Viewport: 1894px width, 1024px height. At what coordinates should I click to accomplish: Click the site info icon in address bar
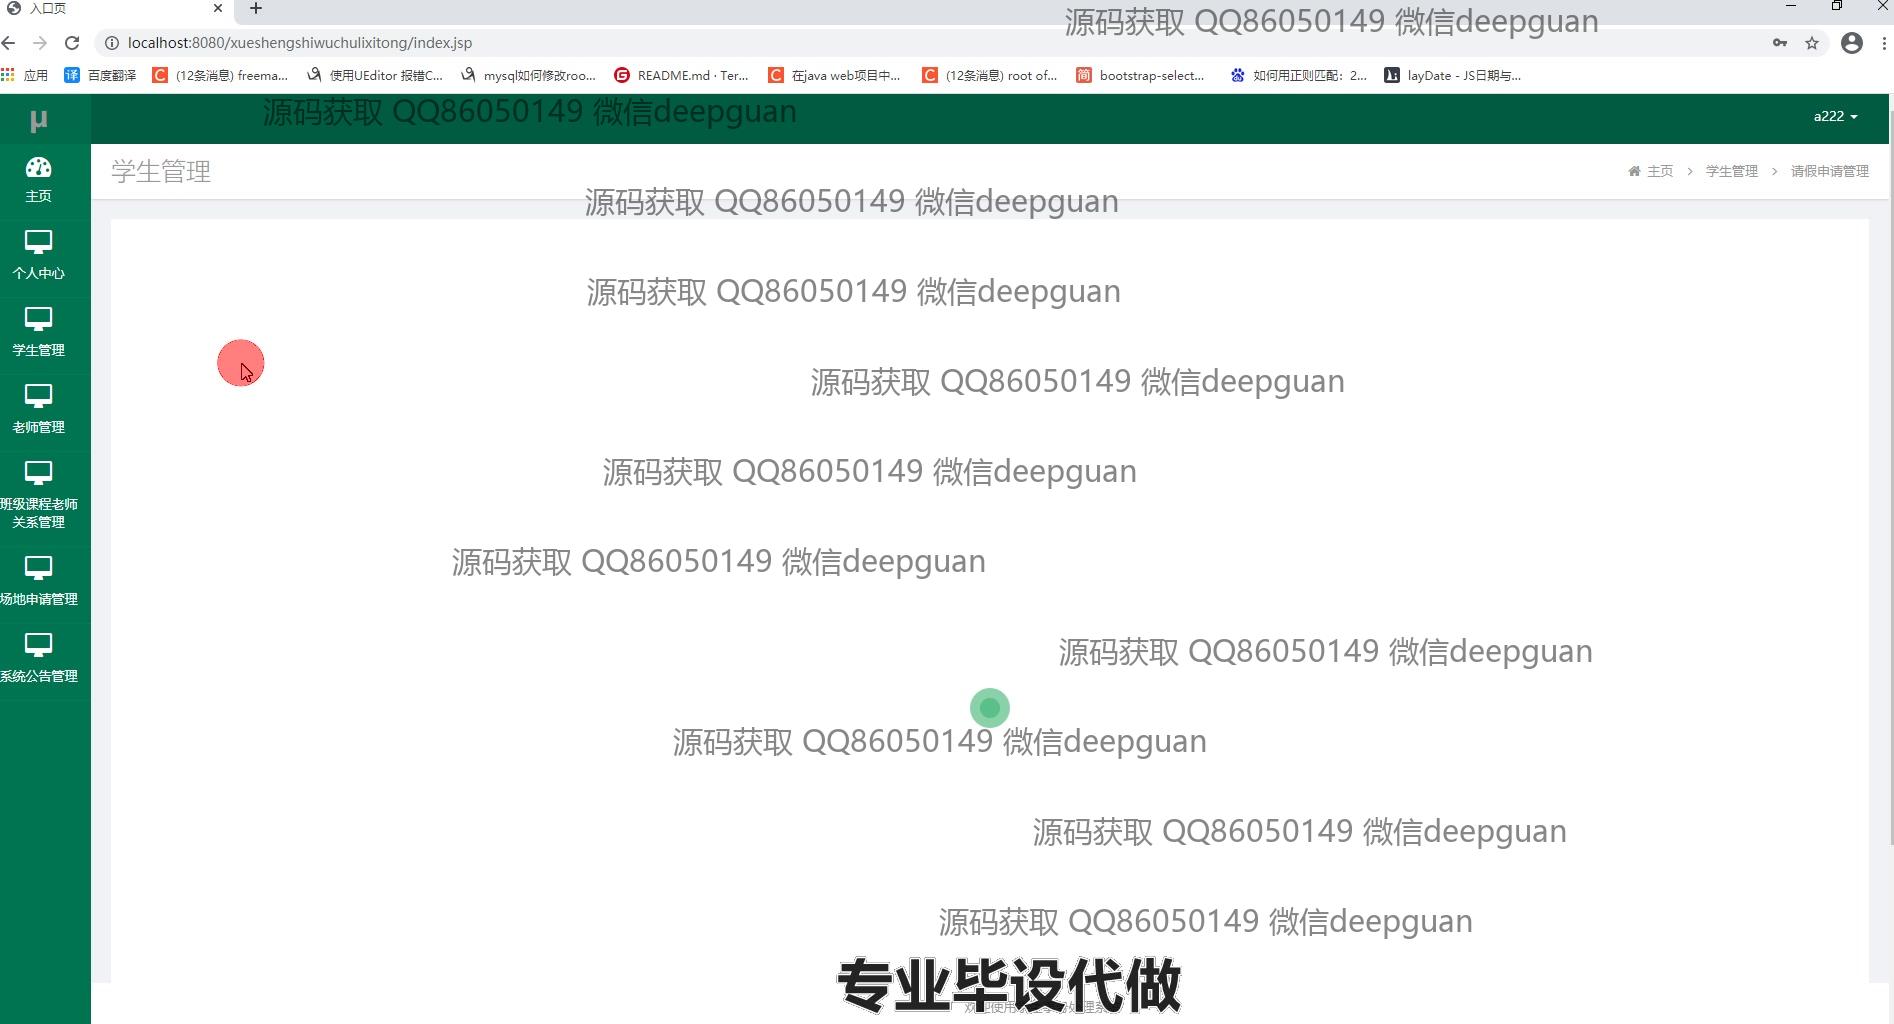click(112, 43)
